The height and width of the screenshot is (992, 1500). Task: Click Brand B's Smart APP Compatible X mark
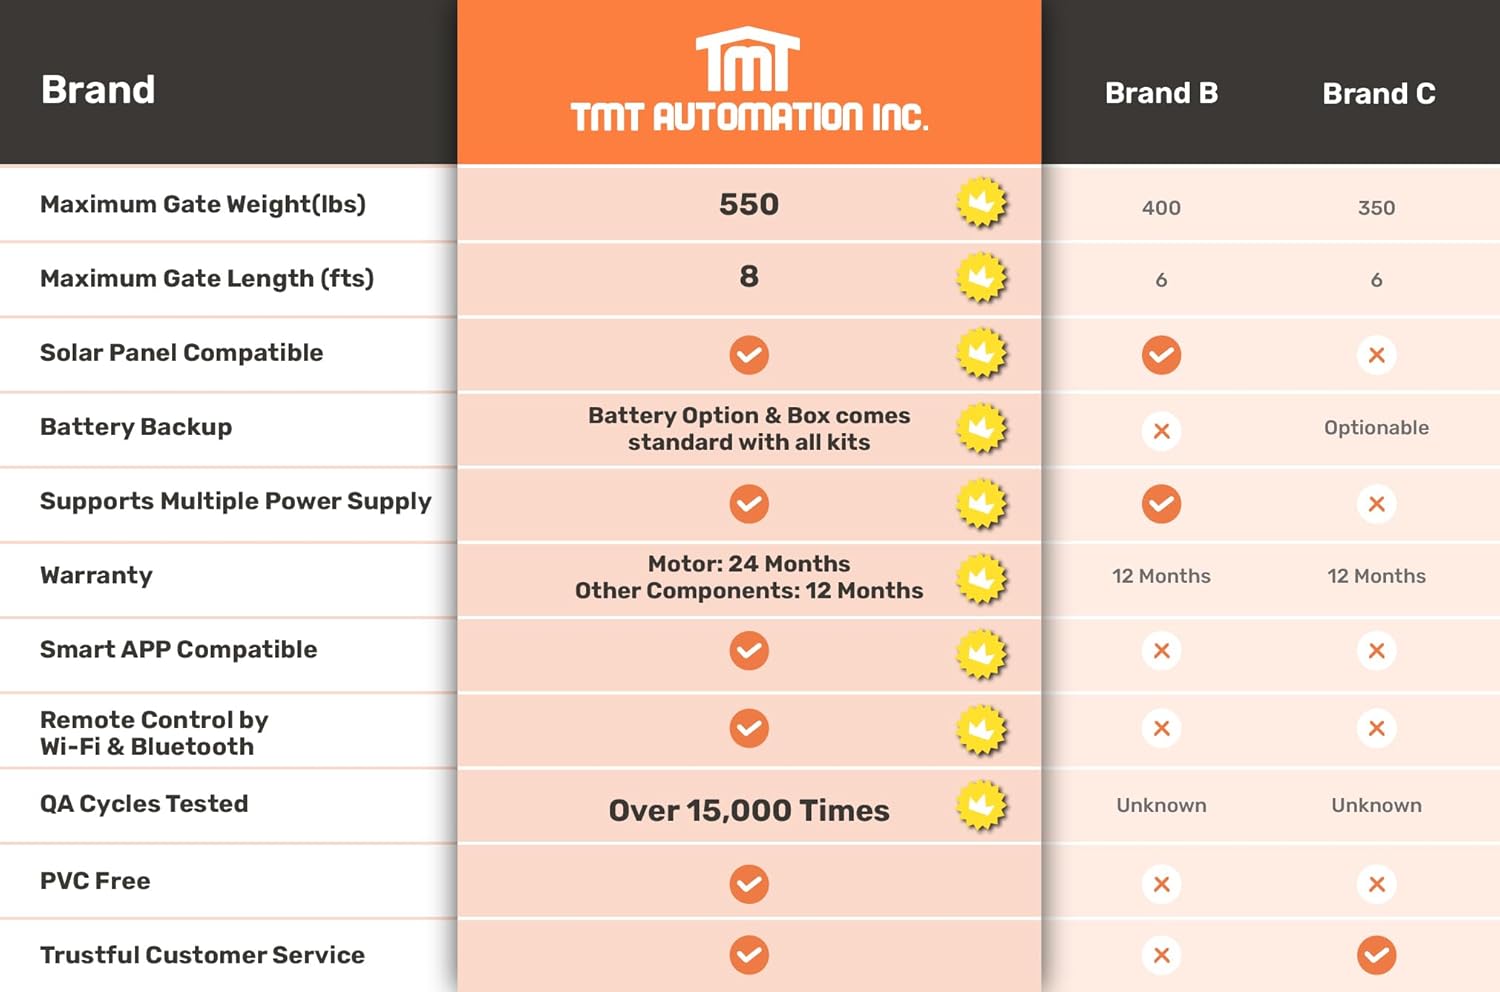point(1161,651)
